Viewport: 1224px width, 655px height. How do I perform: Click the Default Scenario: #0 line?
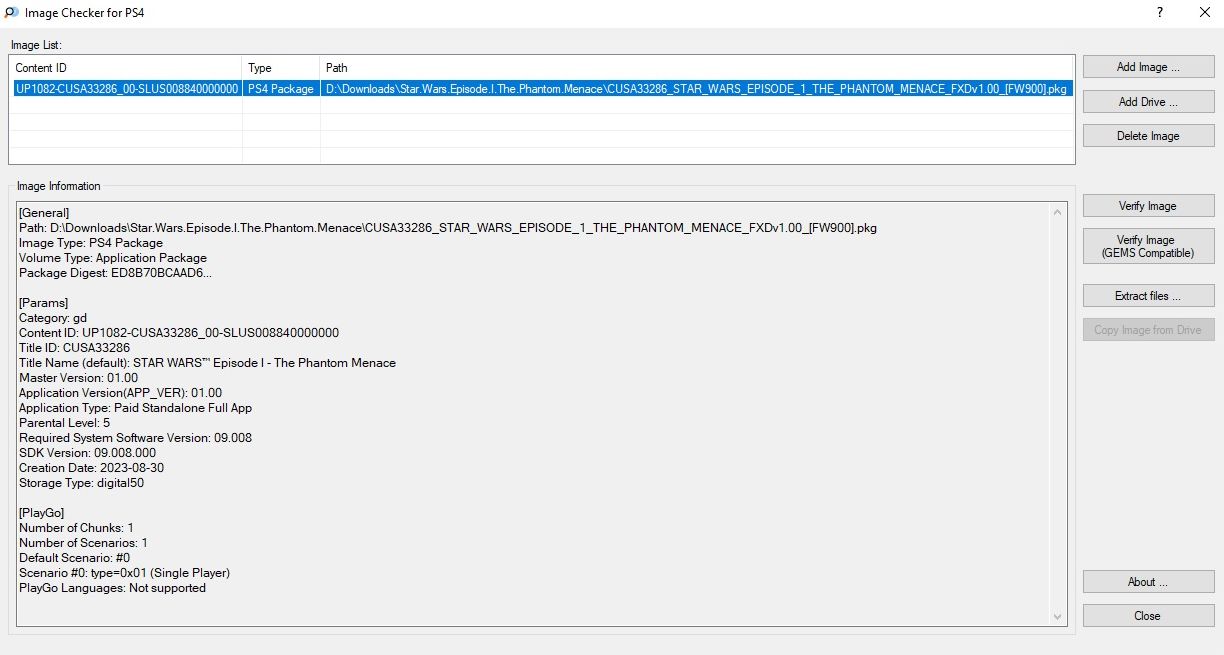click(x=75, y=557)
